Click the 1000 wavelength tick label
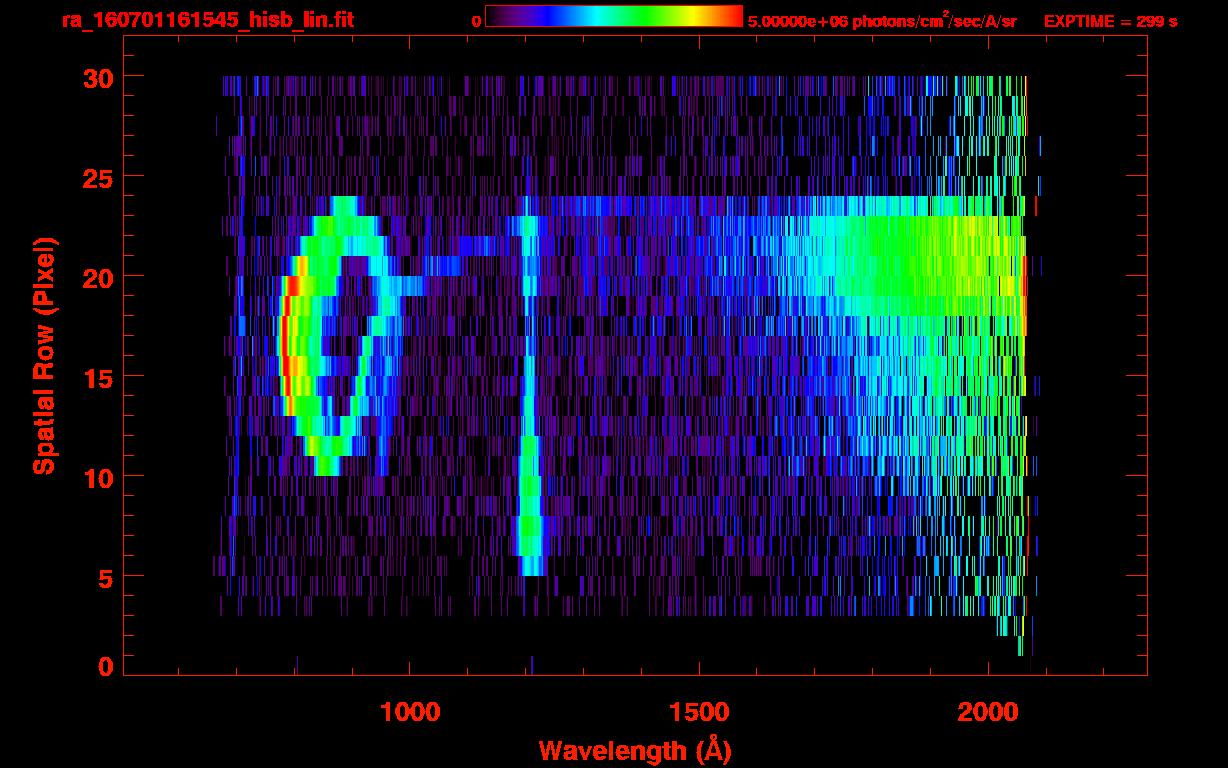 coord(410,712)
